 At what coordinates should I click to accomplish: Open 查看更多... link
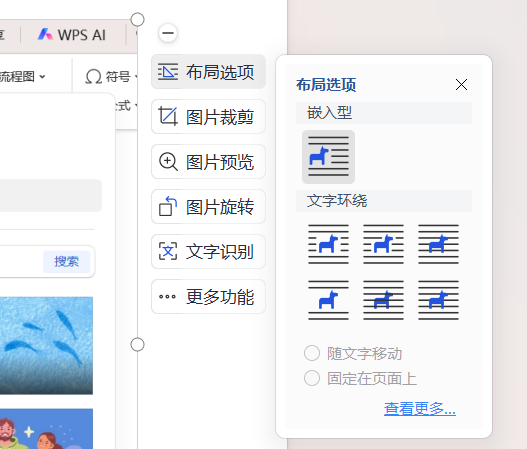tap(420, 409)
